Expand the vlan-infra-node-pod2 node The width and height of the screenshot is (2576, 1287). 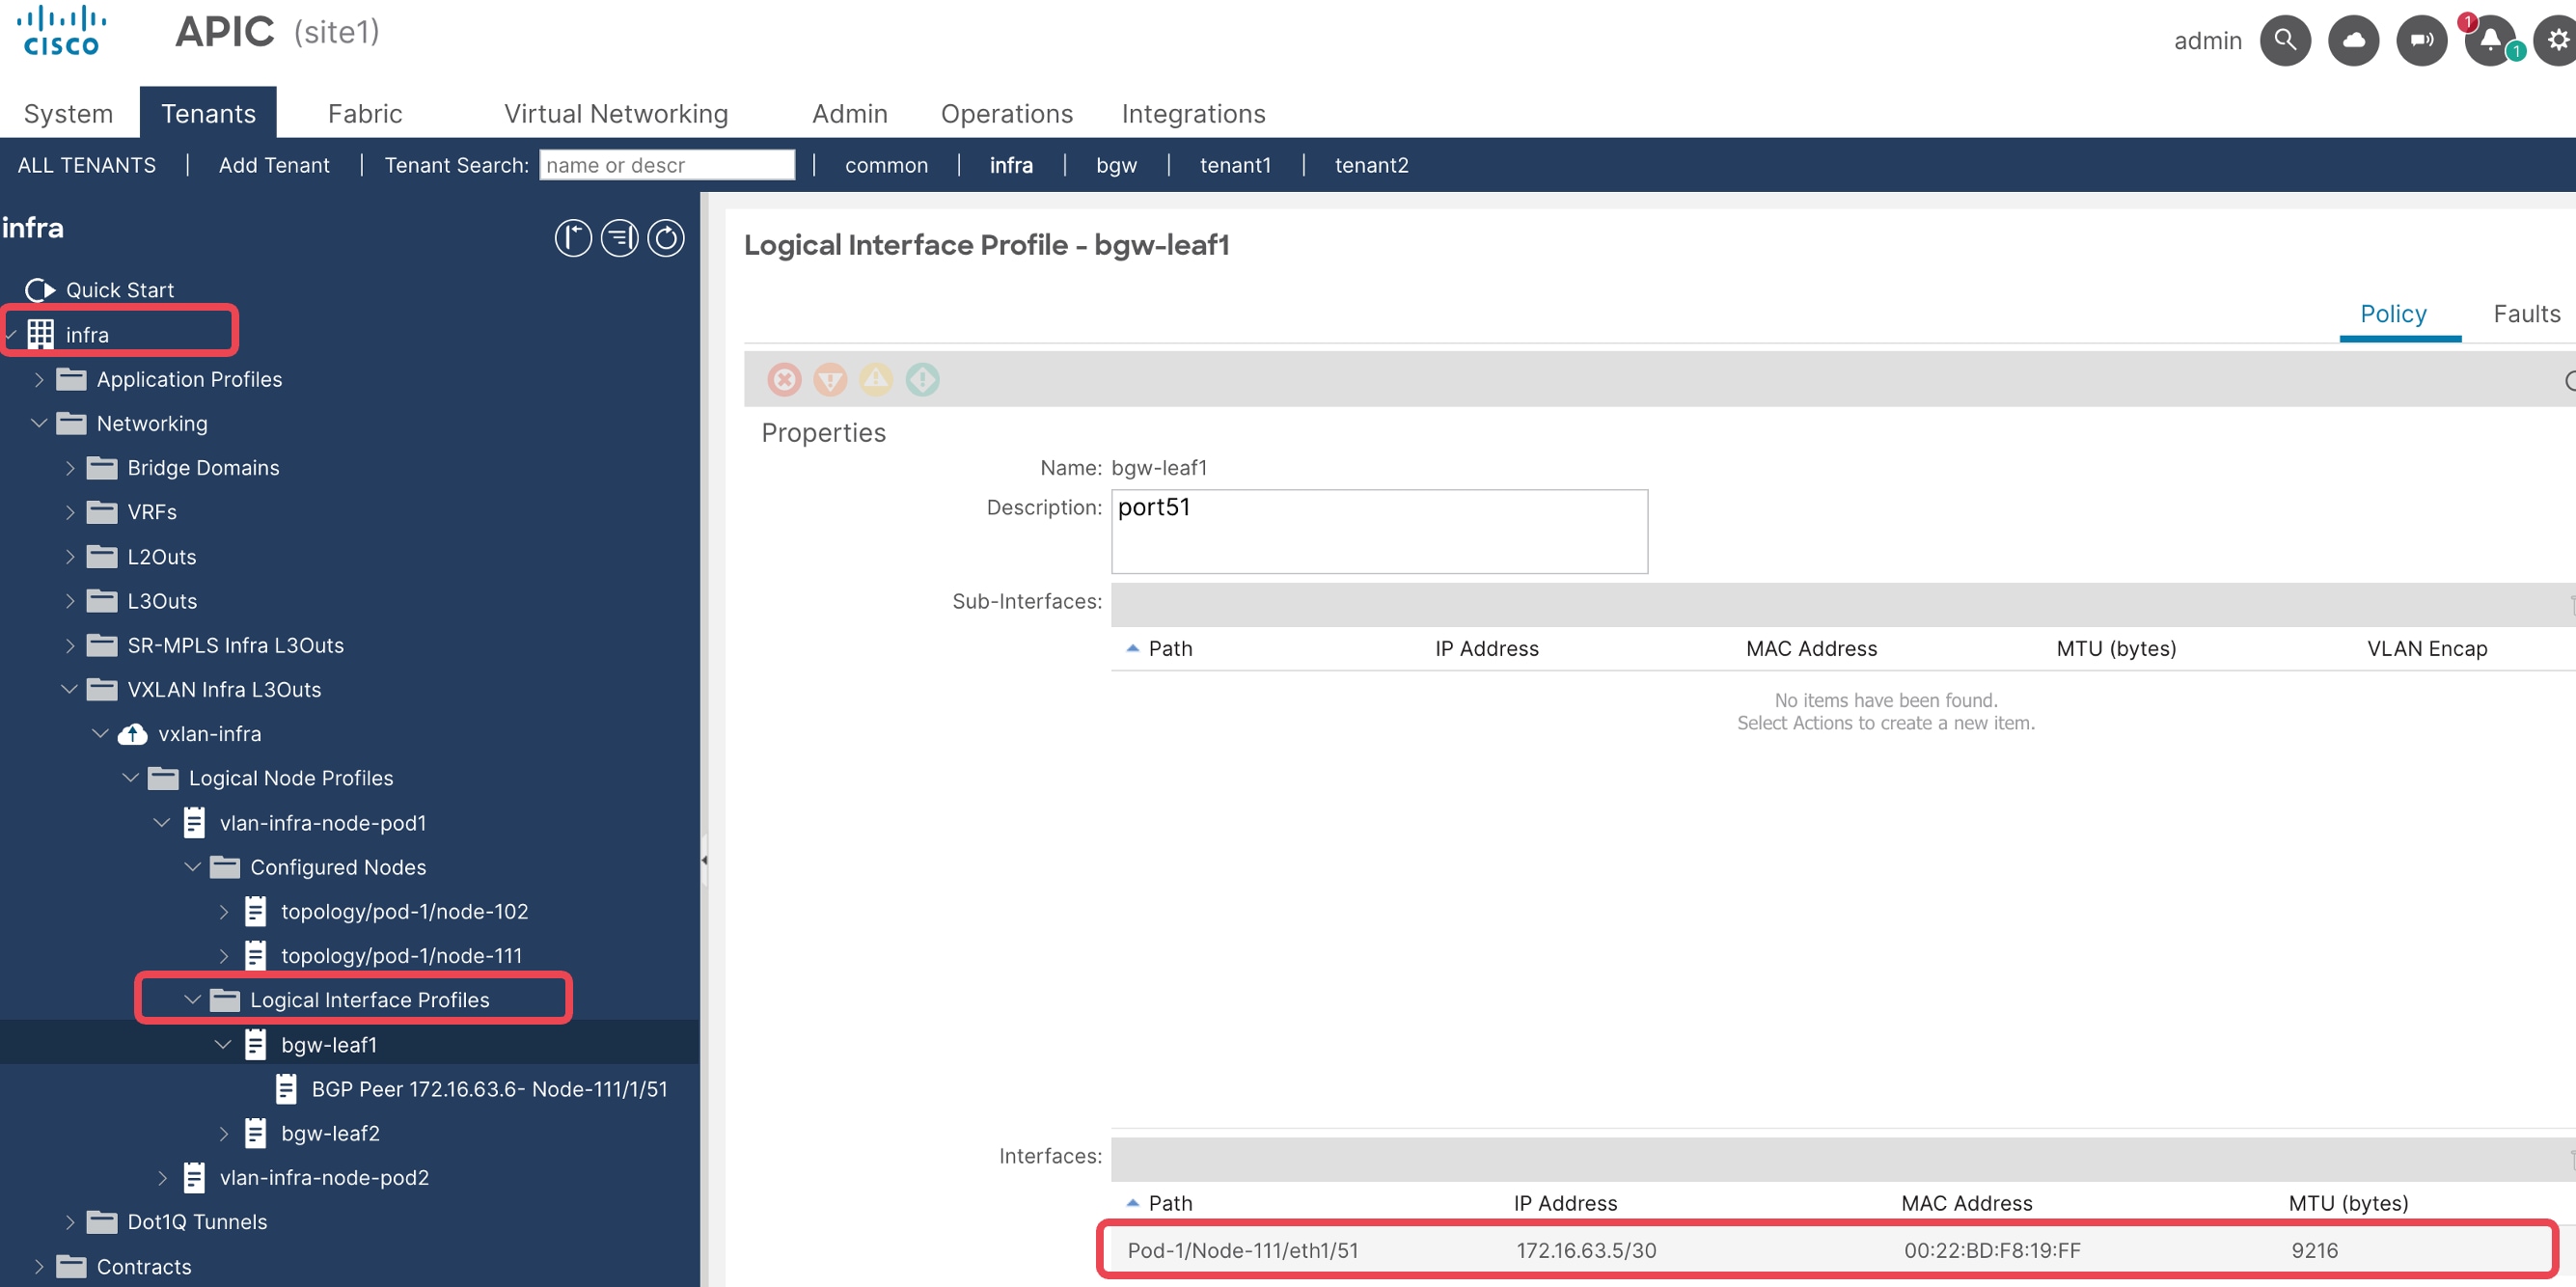[x=162, y=1178]
